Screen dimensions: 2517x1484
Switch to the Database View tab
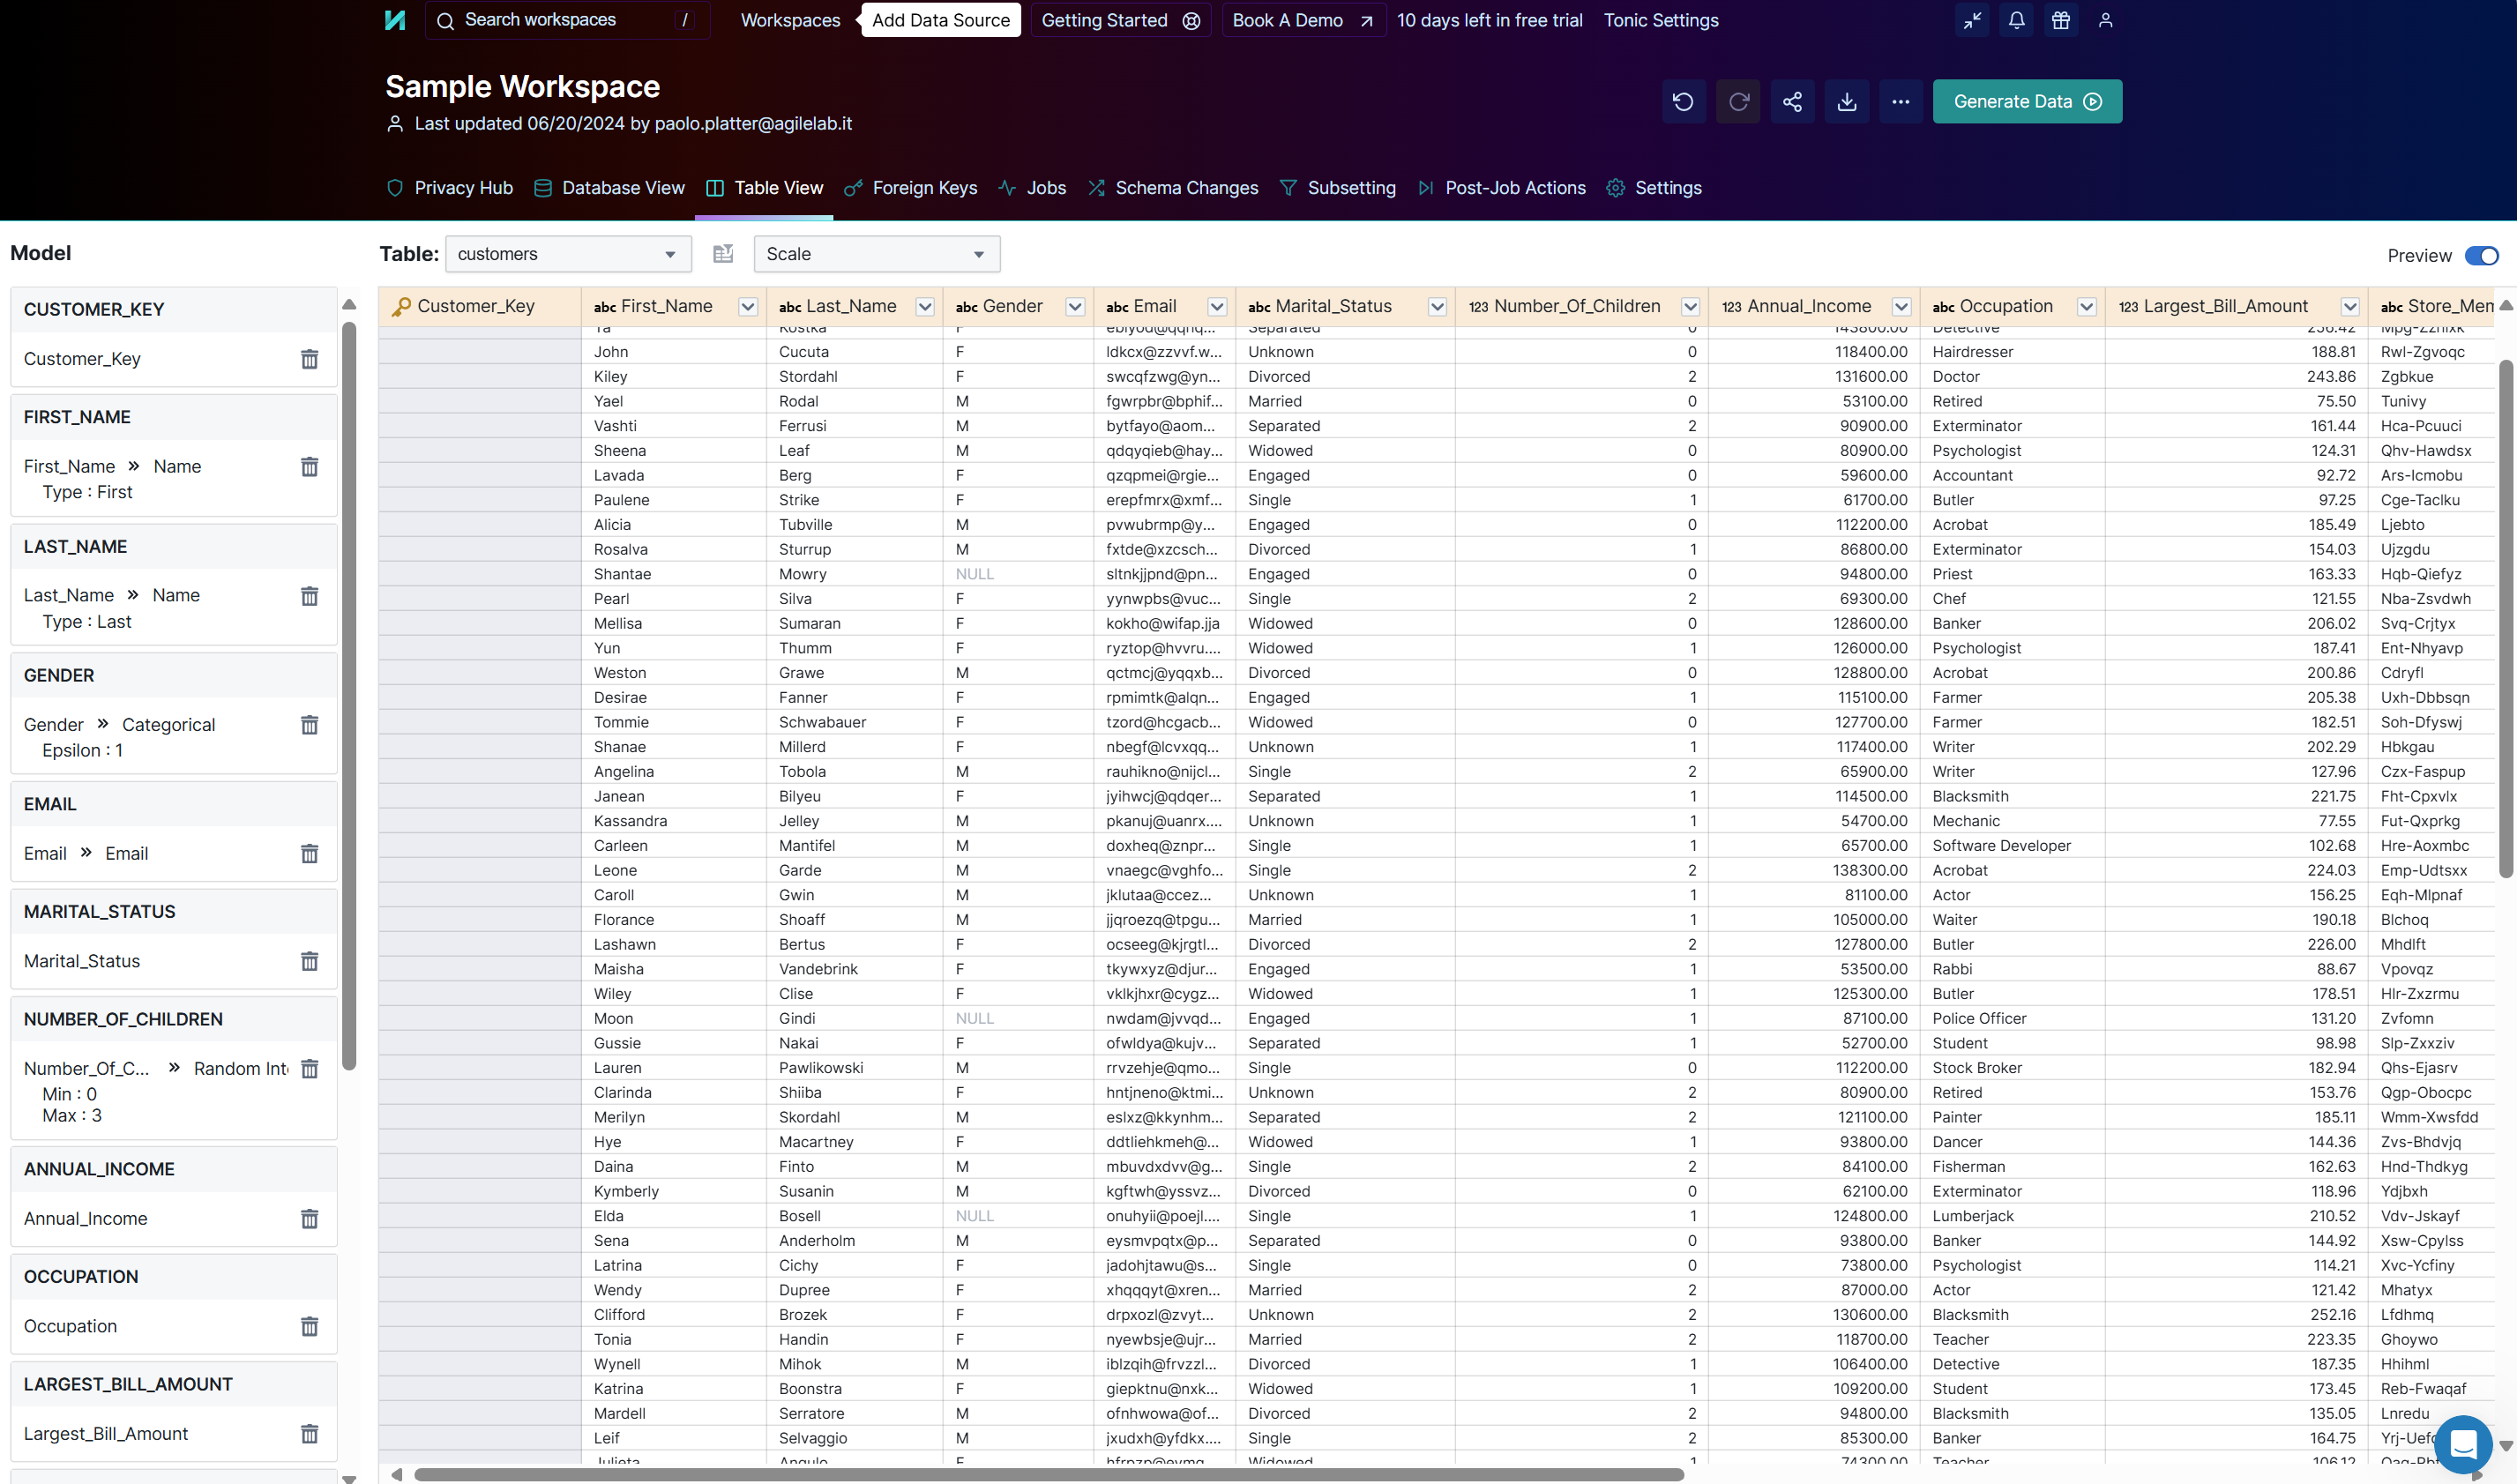(x=609, y=188)
